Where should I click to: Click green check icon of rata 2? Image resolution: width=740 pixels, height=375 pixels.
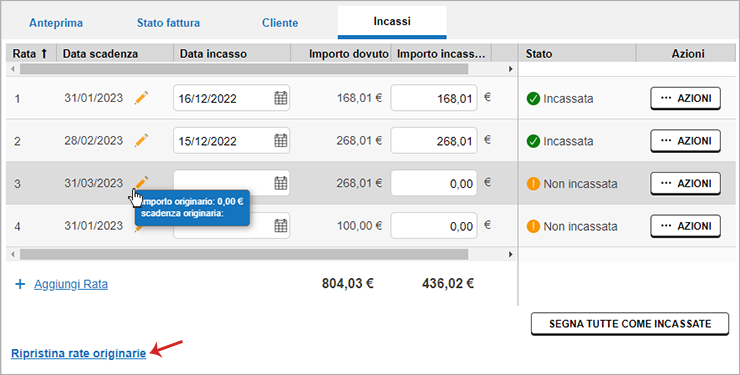tap(533, 141)
